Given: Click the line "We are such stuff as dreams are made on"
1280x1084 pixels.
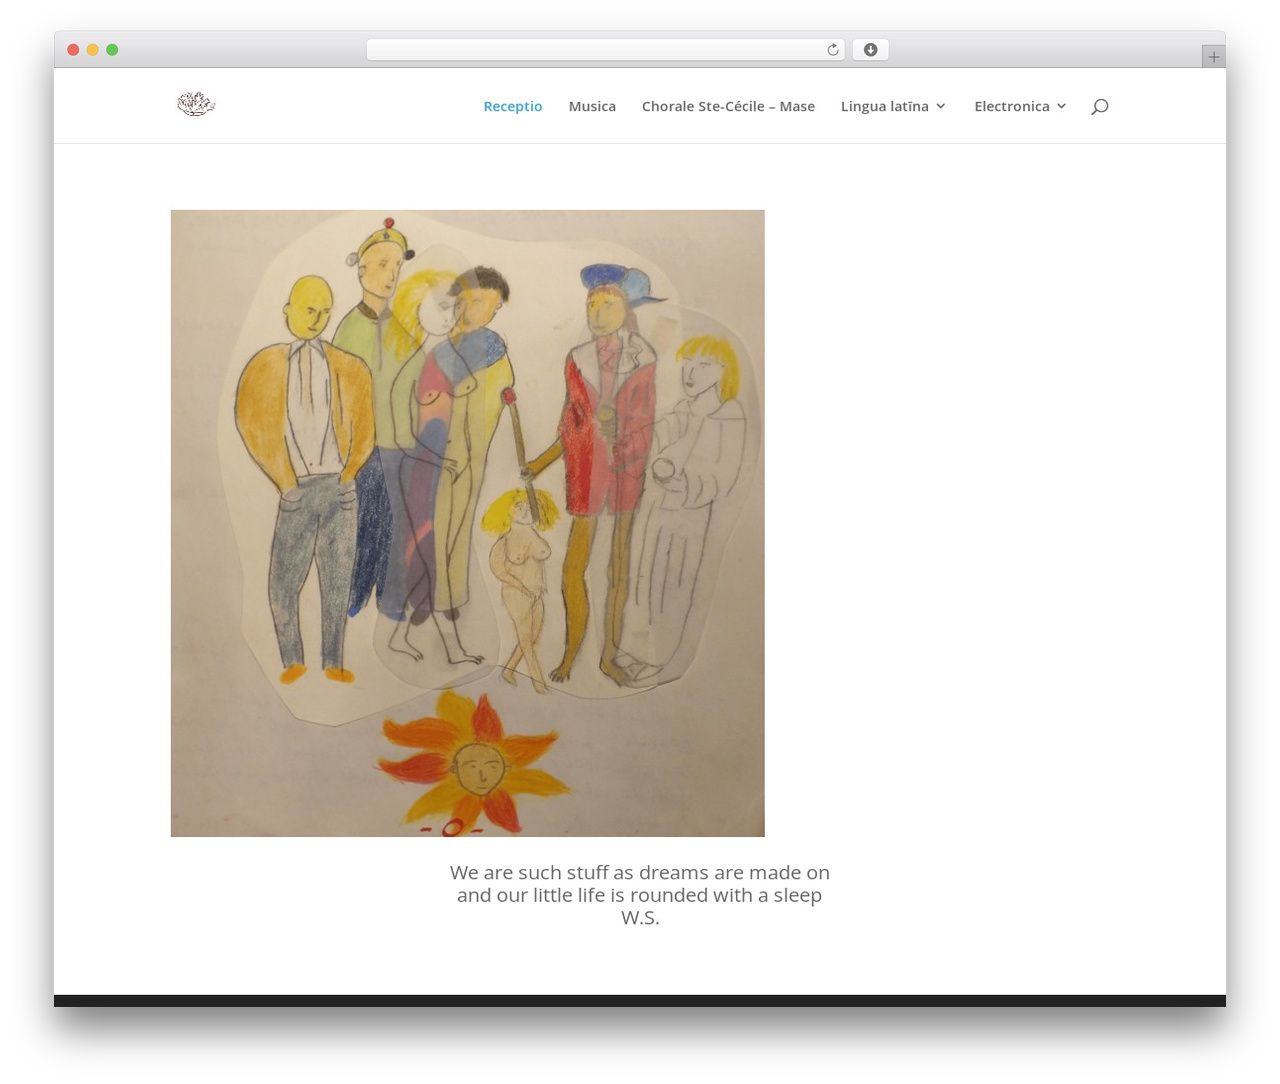Looking at the screenshot, I should (640, 872).
